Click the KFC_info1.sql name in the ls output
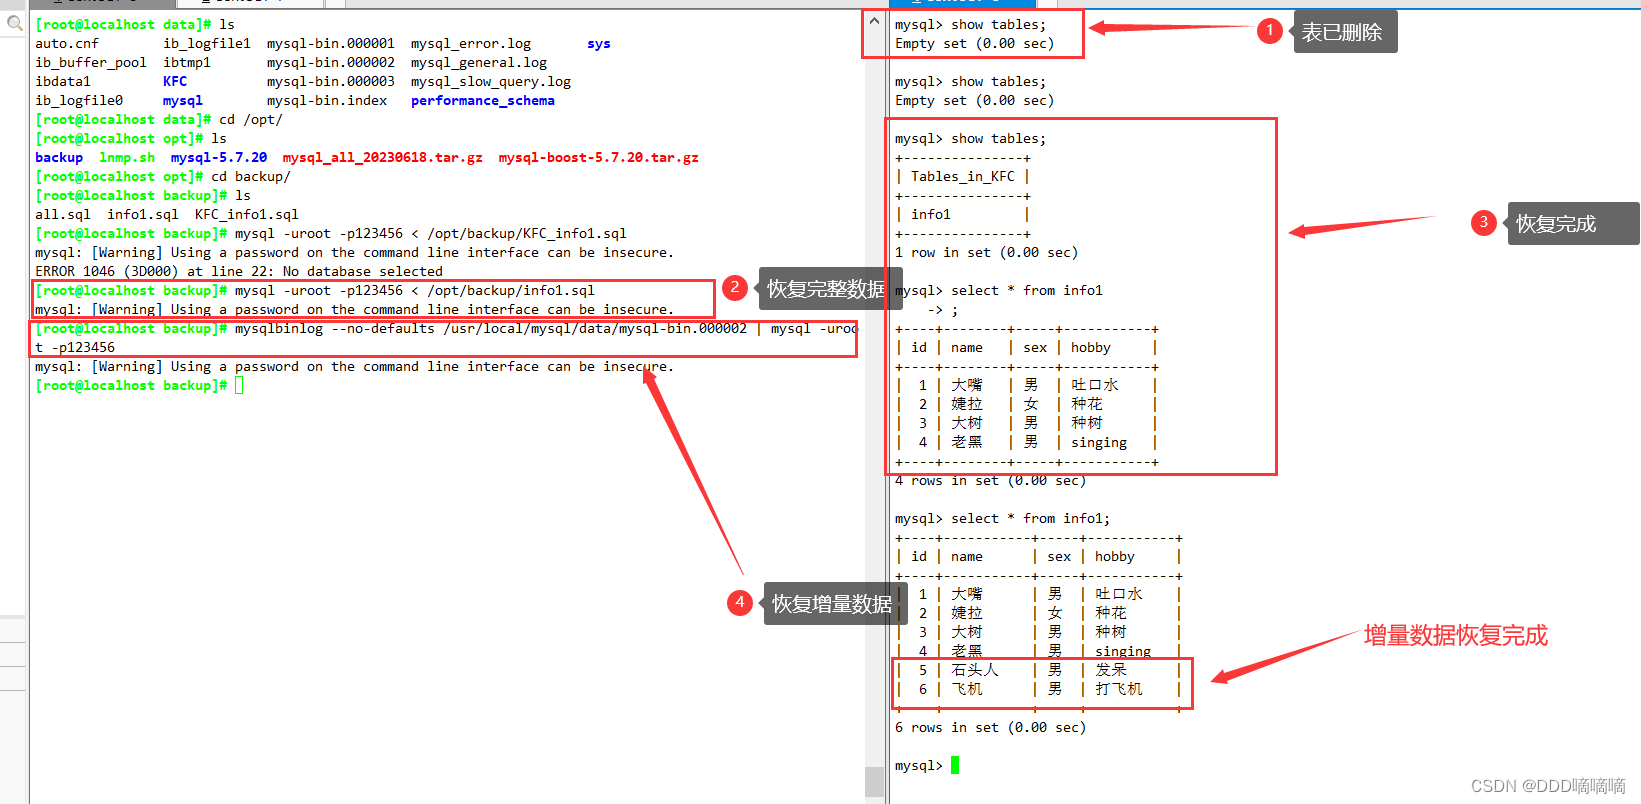This screenshot has width=1641, height=804. (x=247, y=214)
